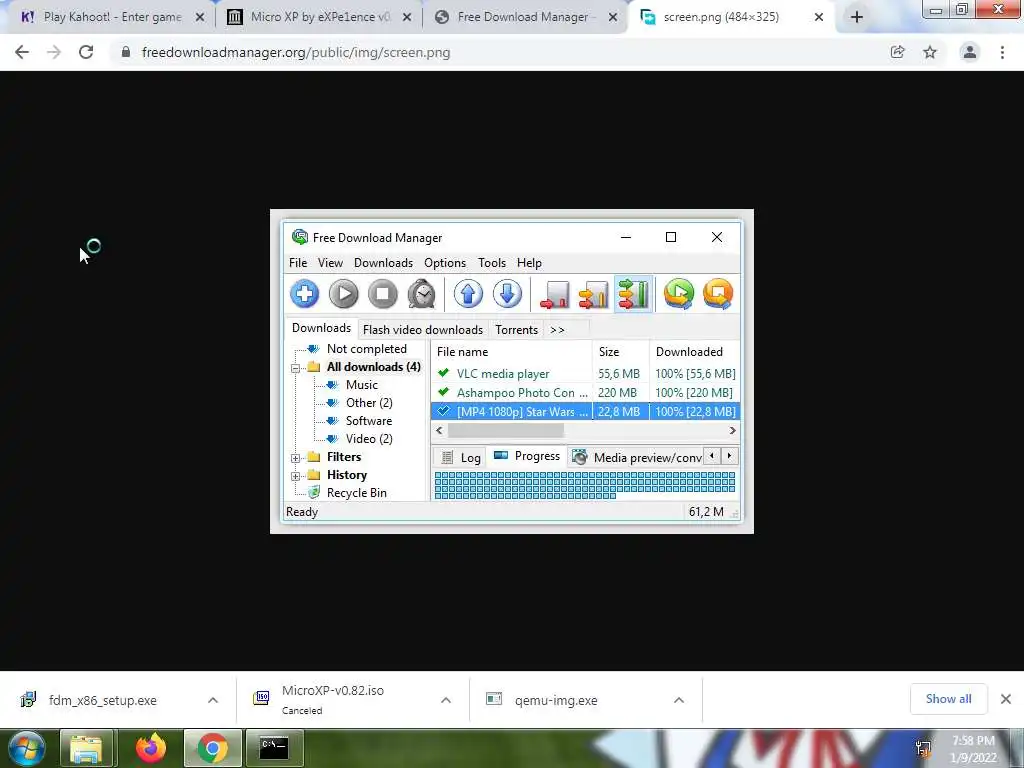This screenshot has height=768, width=1024.
Task: Click the Options menu in the FDM image
Action: [x=445, y=263]
